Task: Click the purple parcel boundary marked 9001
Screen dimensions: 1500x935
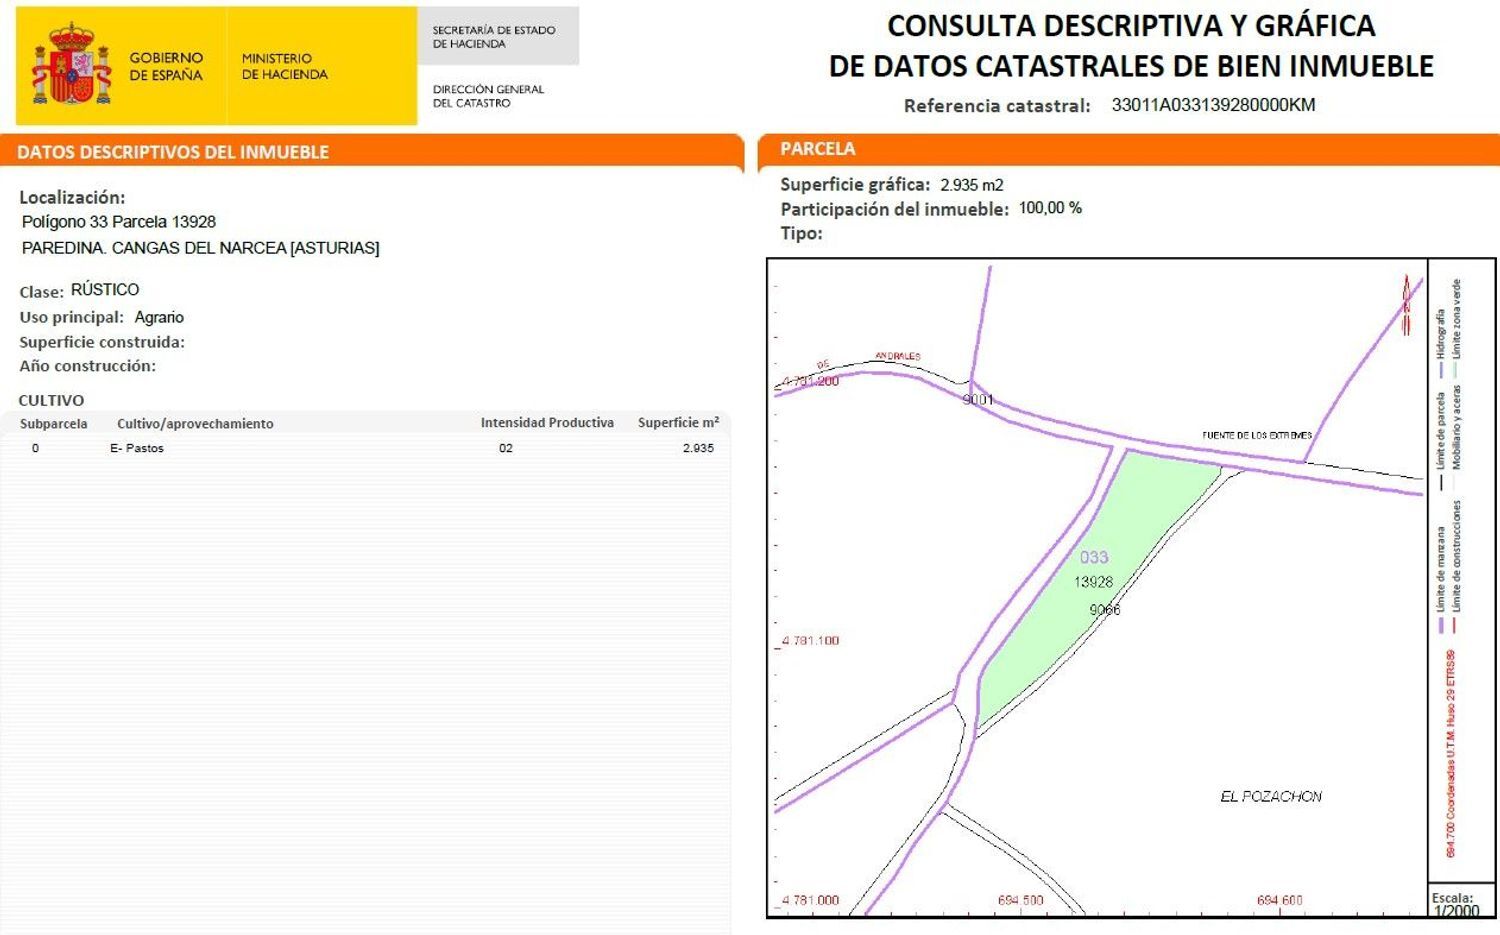Action: [x=977, y=399]
